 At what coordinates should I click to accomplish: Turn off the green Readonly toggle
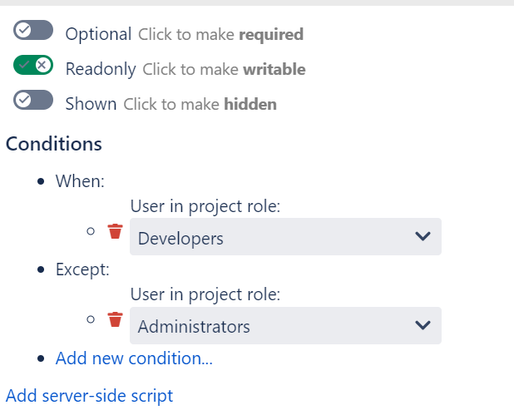pos(33,65)
